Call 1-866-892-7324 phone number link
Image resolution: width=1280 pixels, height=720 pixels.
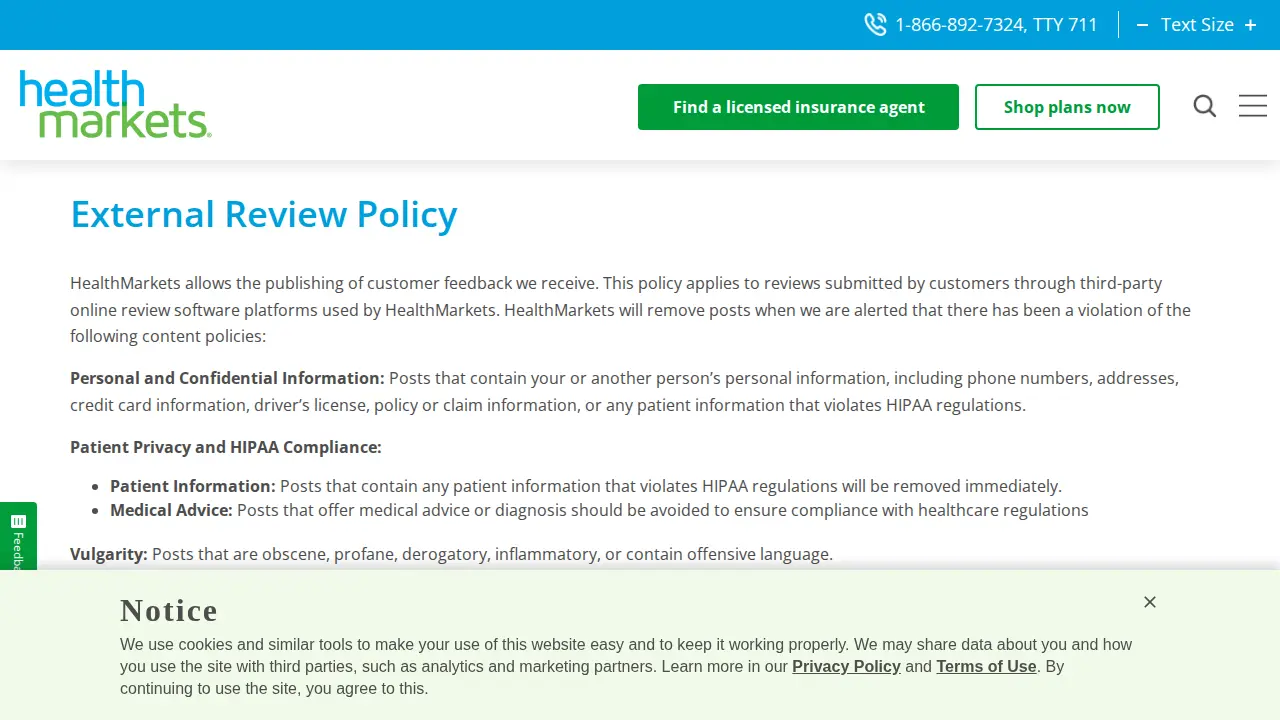coord(996,25)
